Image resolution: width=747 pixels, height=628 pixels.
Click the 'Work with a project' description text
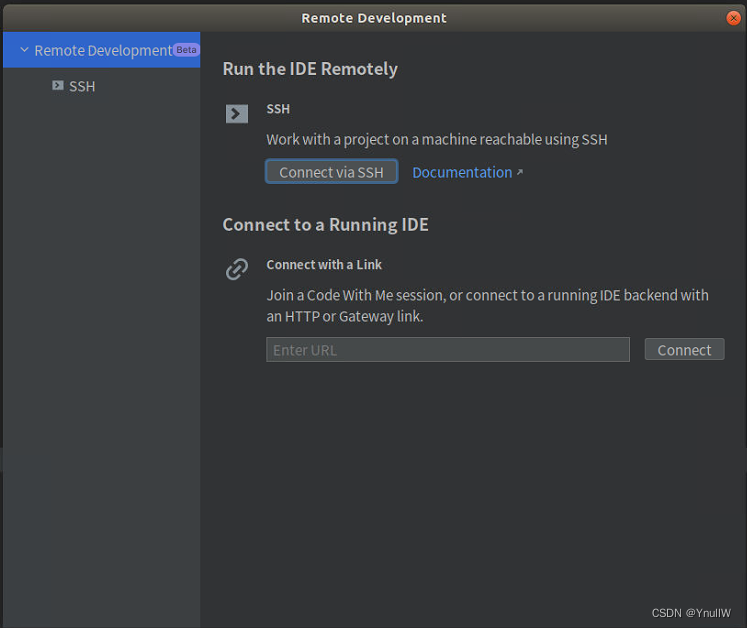[437, 140]
